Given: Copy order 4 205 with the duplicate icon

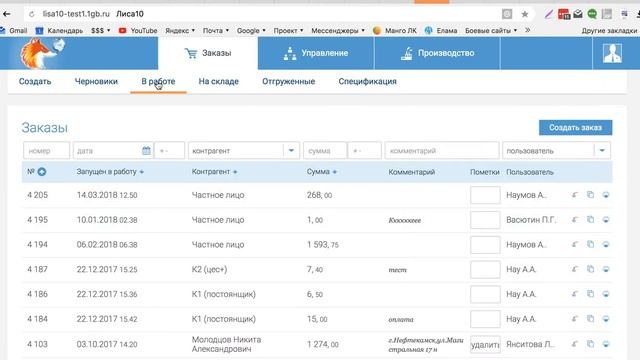Looking at the screenshot, I should (x=590, y=195).
